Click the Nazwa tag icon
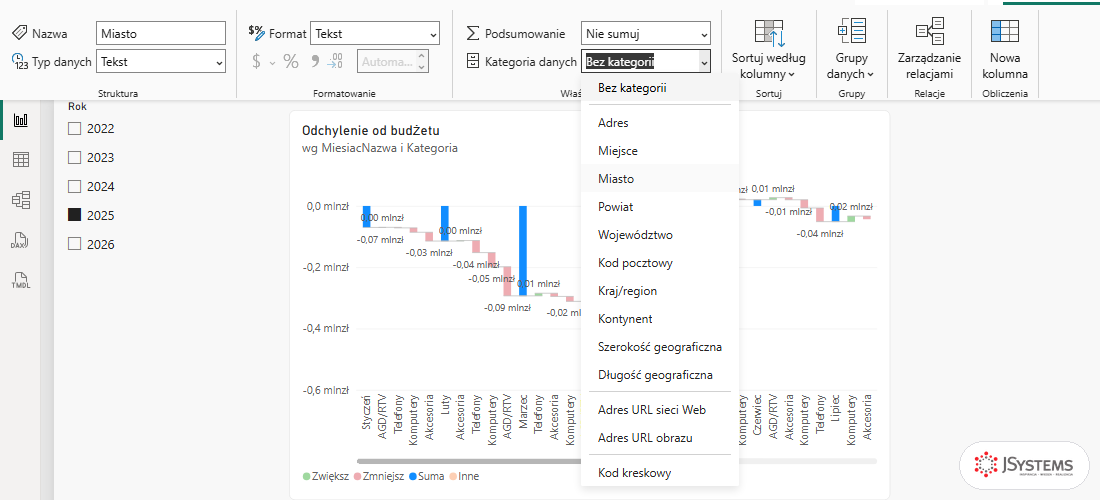The image size is (1100, 500). coord(20,32)
